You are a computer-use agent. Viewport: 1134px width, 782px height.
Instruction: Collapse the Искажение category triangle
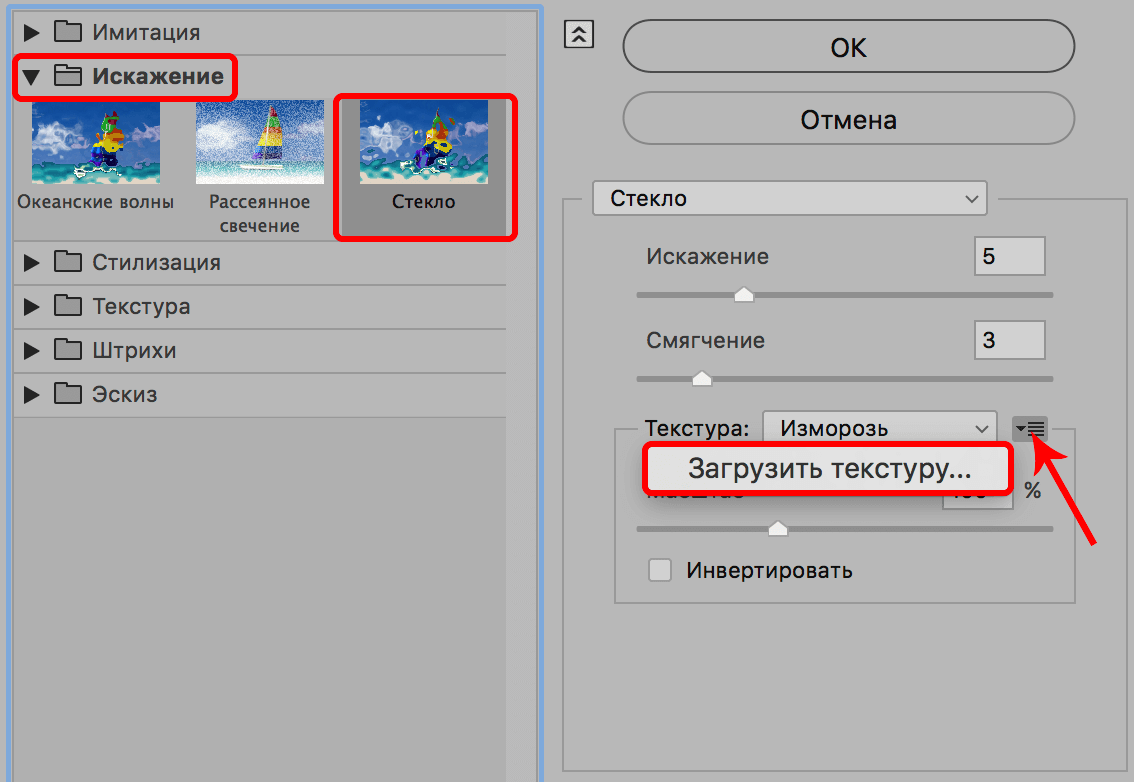coord(30,76)
